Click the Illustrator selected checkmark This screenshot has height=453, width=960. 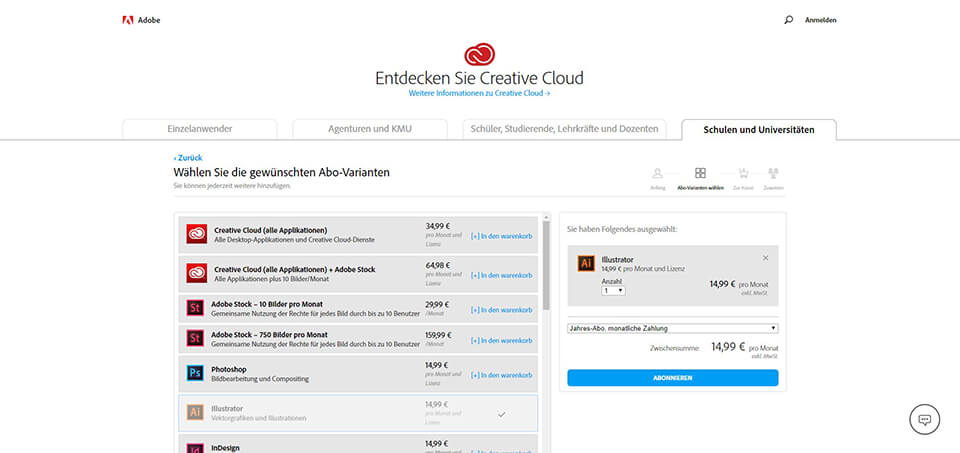(501, 414)
